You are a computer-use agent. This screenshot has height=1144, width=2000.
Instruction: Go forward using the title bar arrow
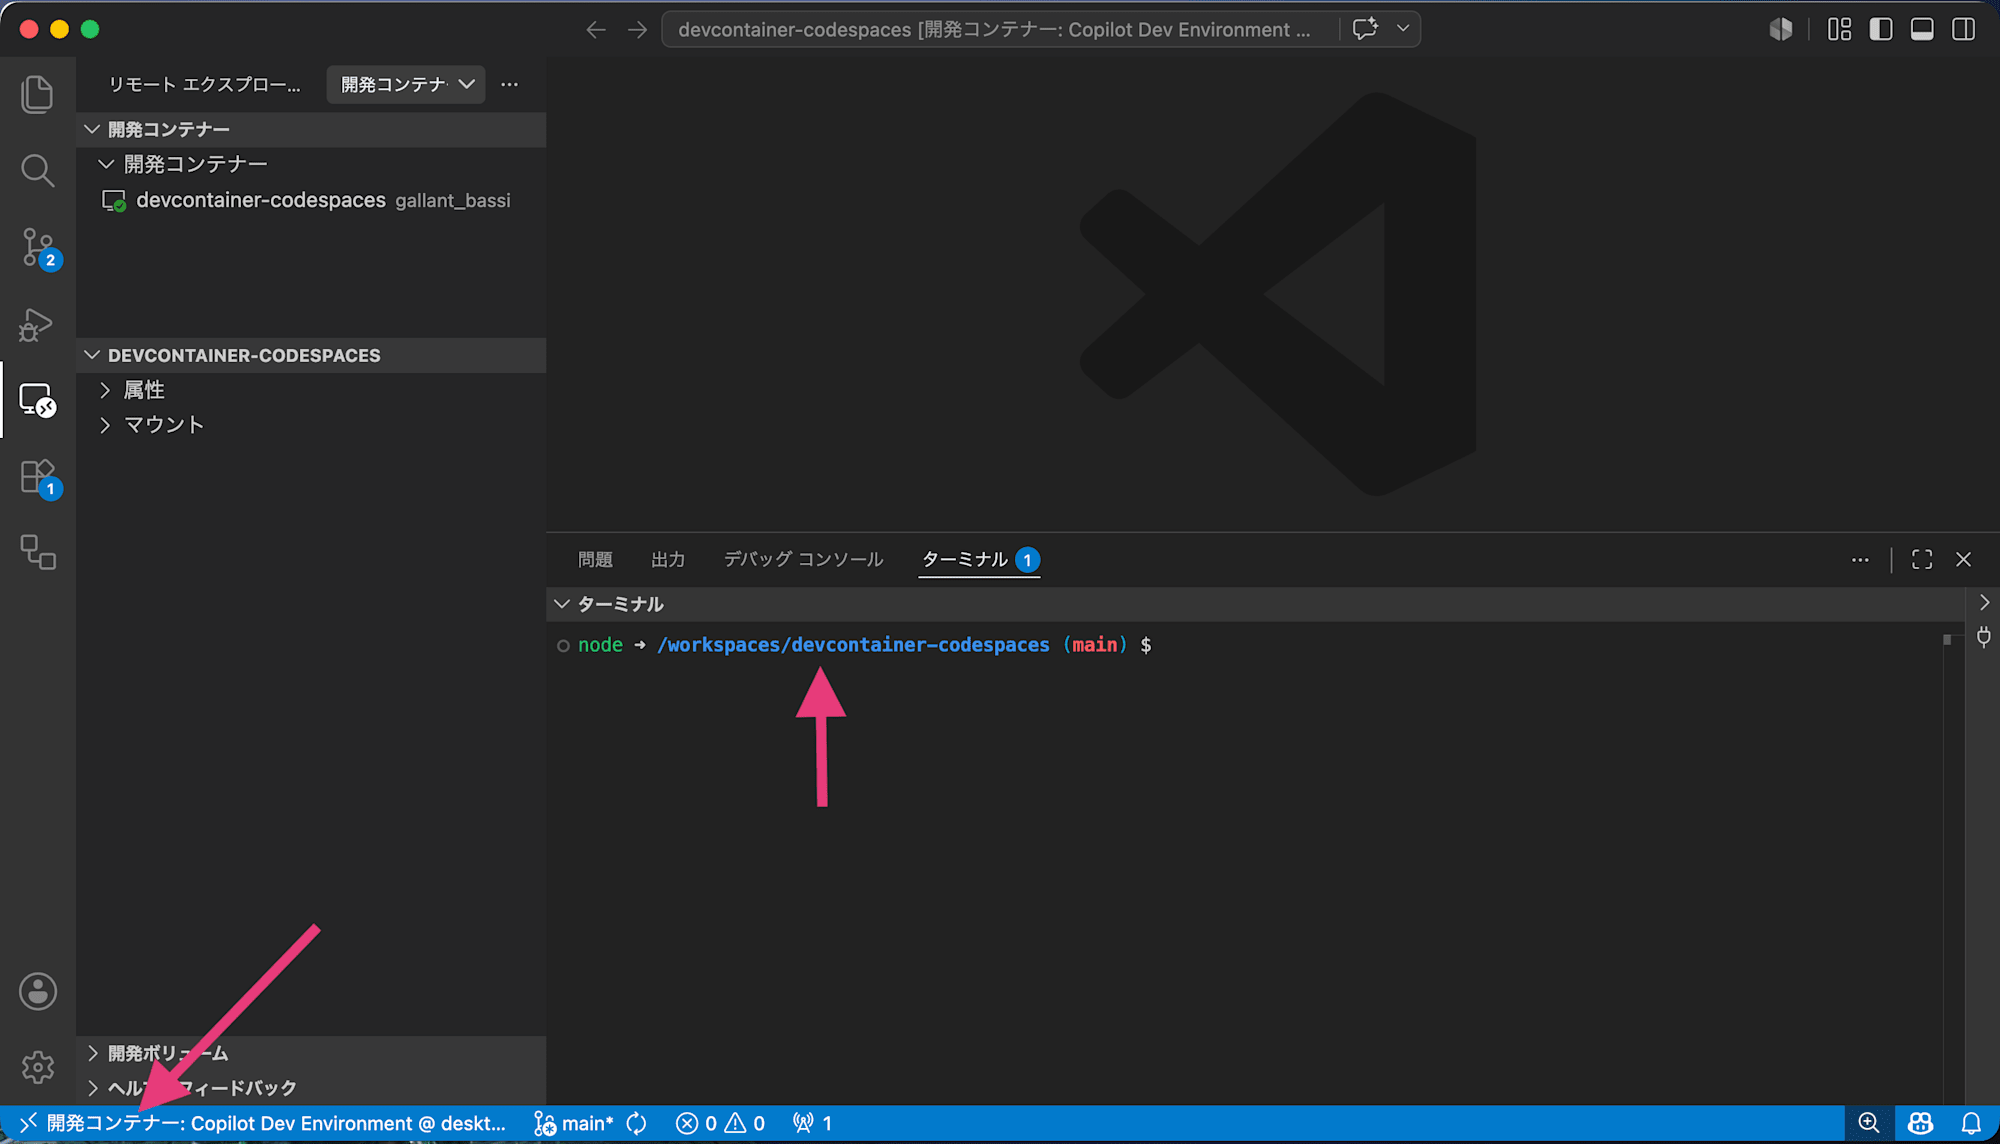pyautogui.click(x=637, y=30)
